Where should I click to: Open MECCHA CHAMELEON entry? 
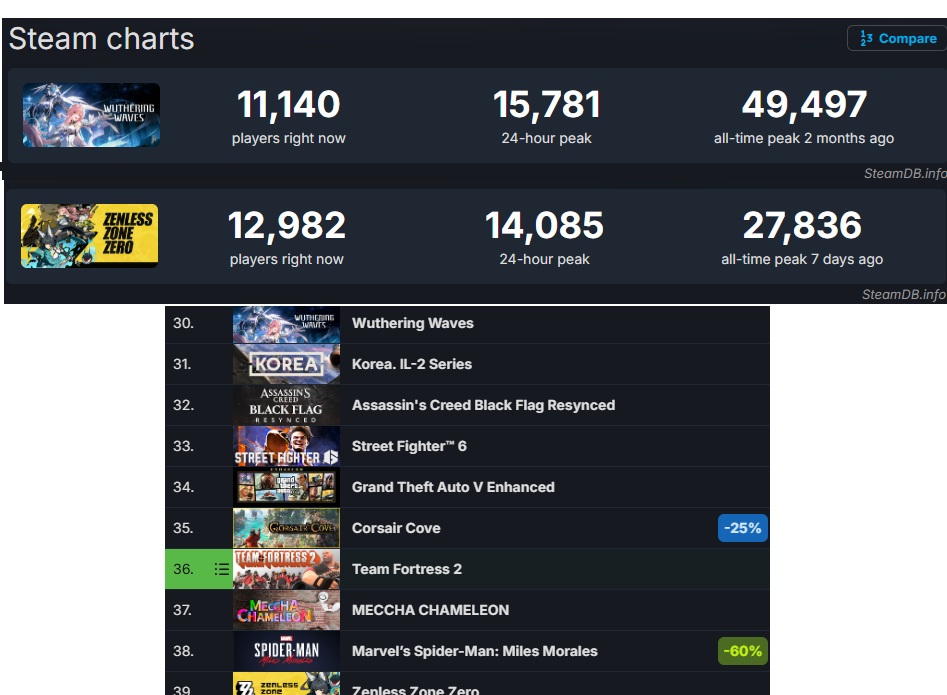pyautogui.click(x=430, y=610)
